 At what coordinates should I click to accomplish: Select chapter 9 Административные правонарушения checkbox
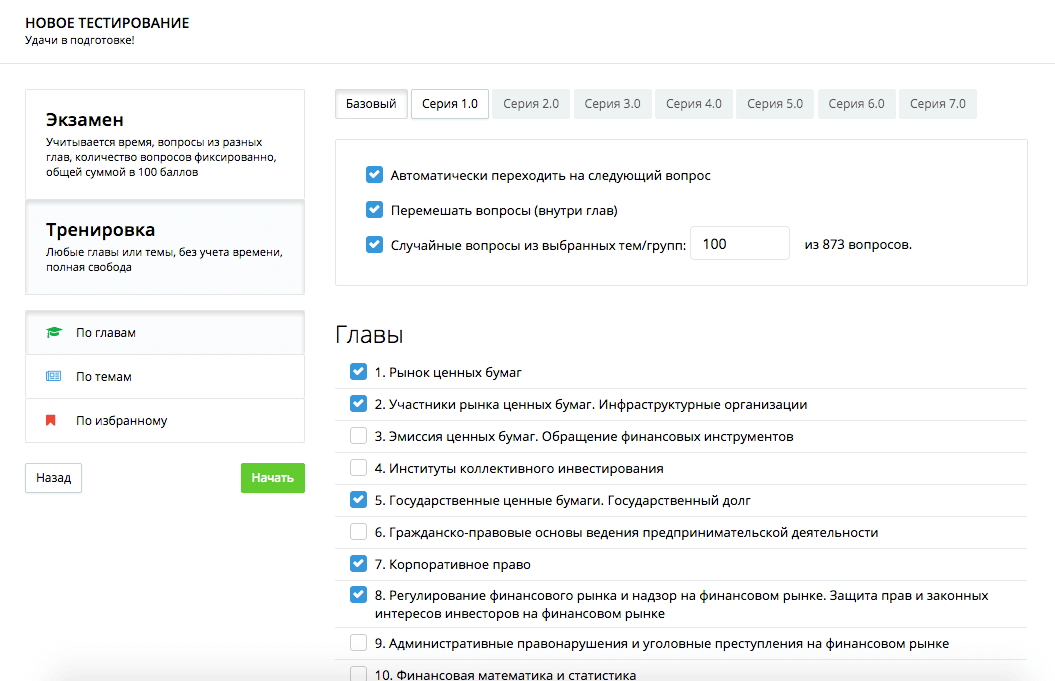[358, 643]
